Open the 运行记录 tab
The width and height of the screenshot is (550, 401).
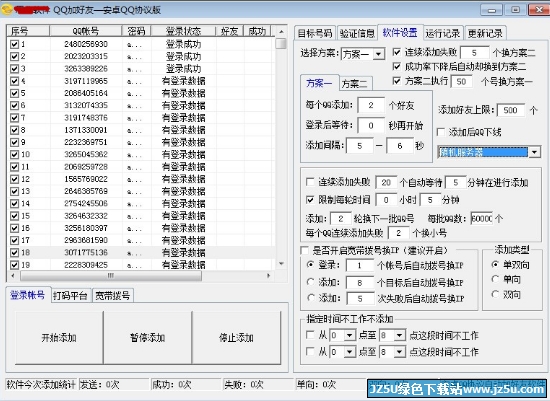coord(443,33)
